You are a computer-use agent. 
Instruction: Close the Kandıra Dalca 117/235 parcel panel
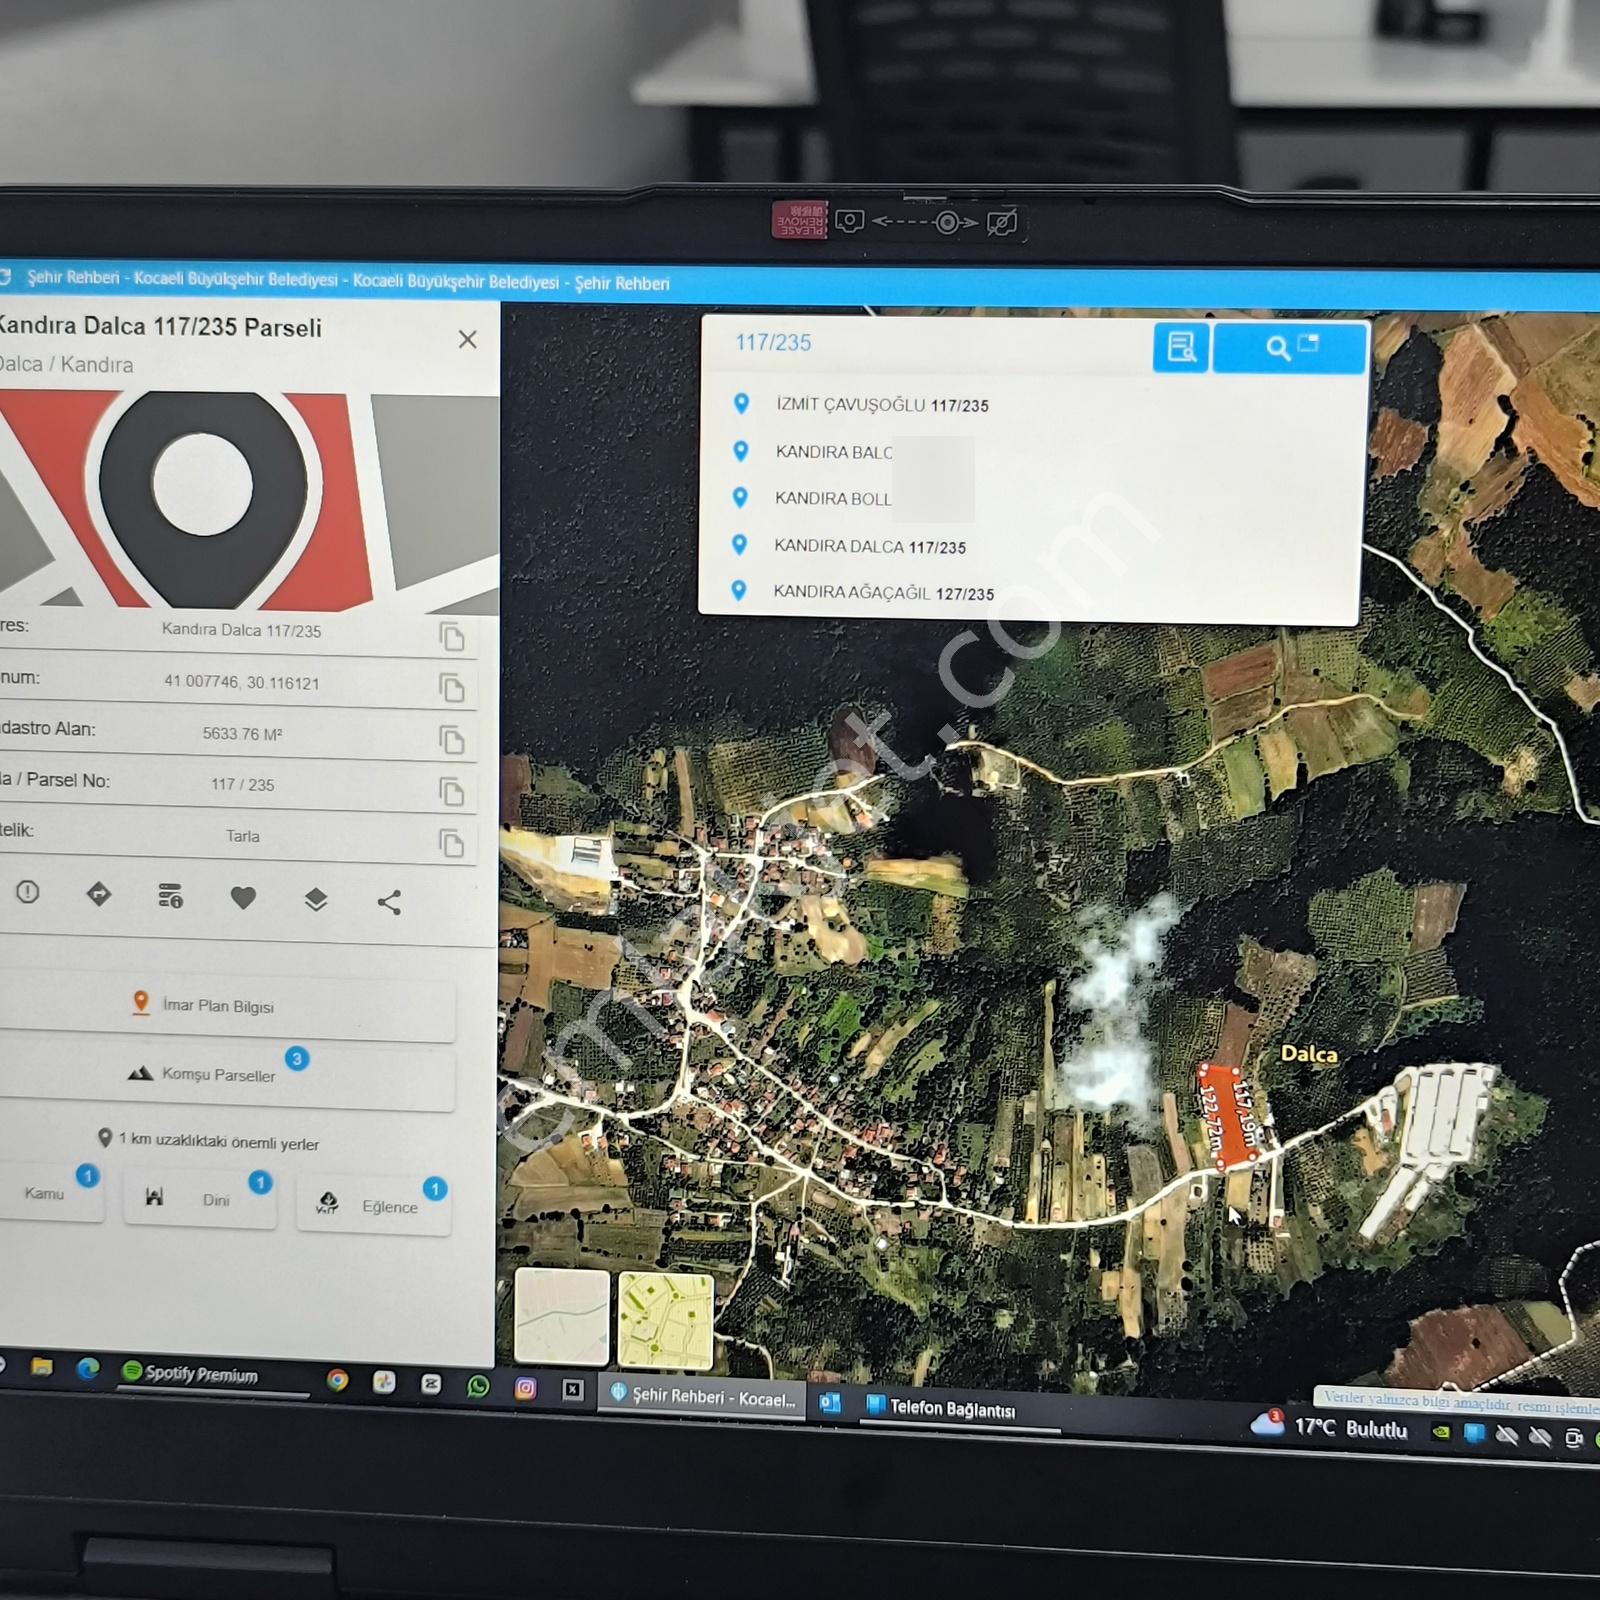[467, 340]
